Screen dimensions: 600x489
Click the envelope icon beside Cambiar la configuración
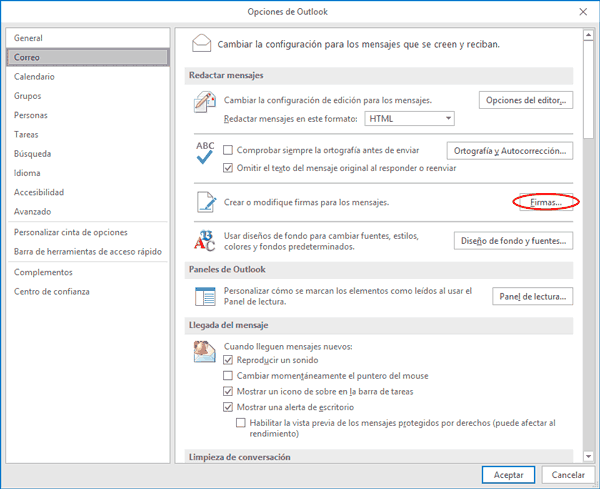point(201,43)
